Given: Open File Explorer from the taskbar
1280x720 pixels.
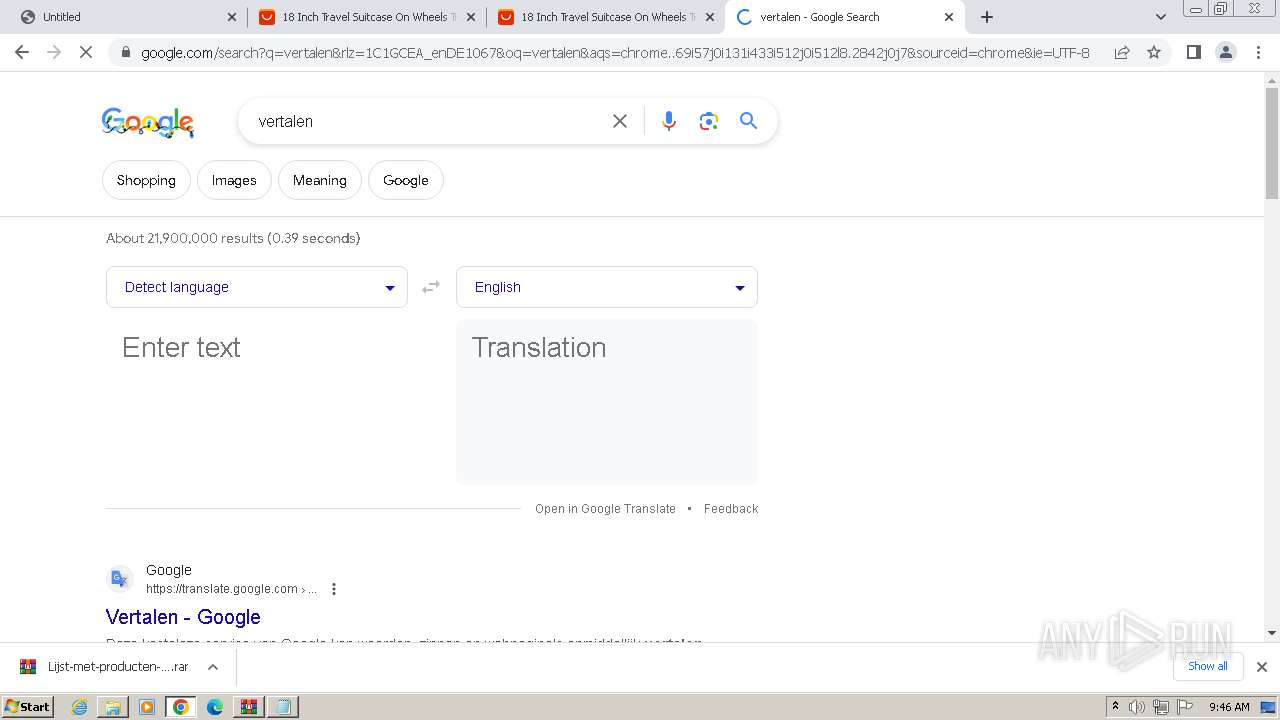Looking at the screenshot, I should (x=113, y=707).
